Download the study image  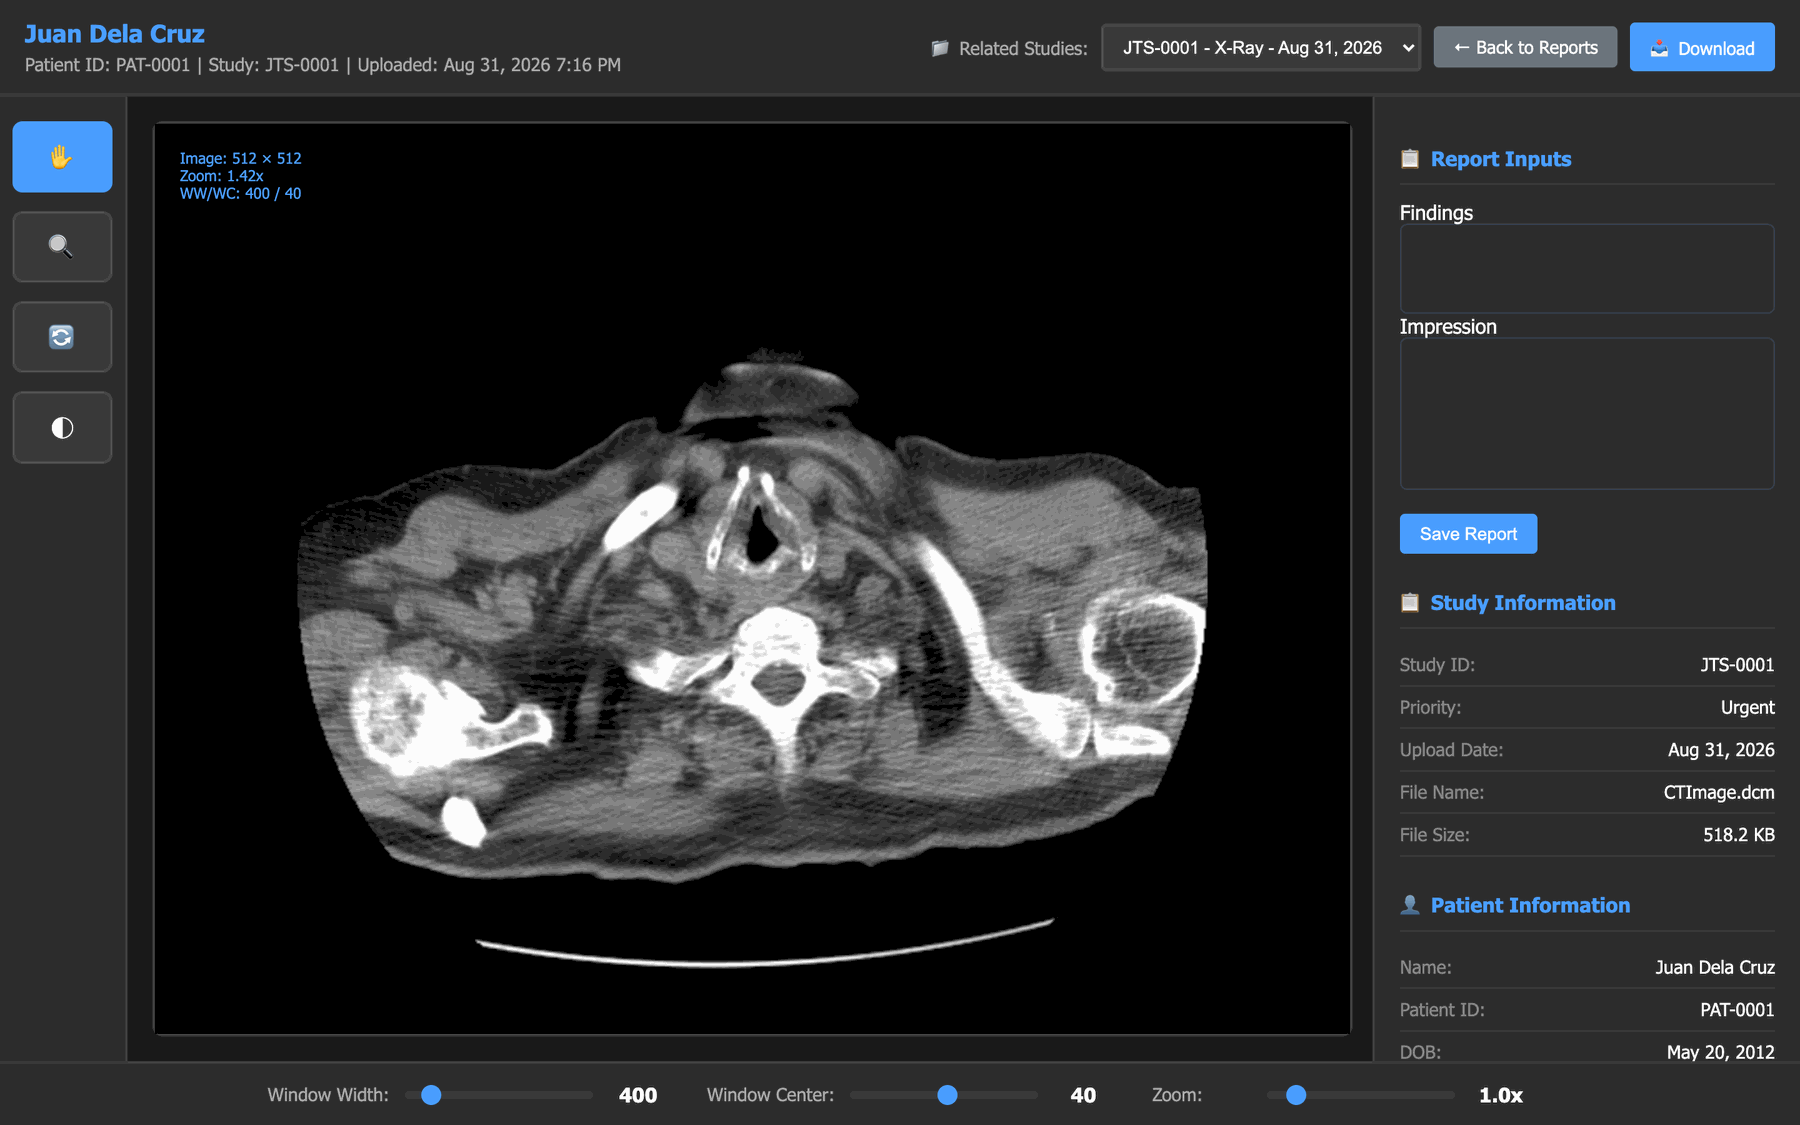click(x=1702, y=47)
